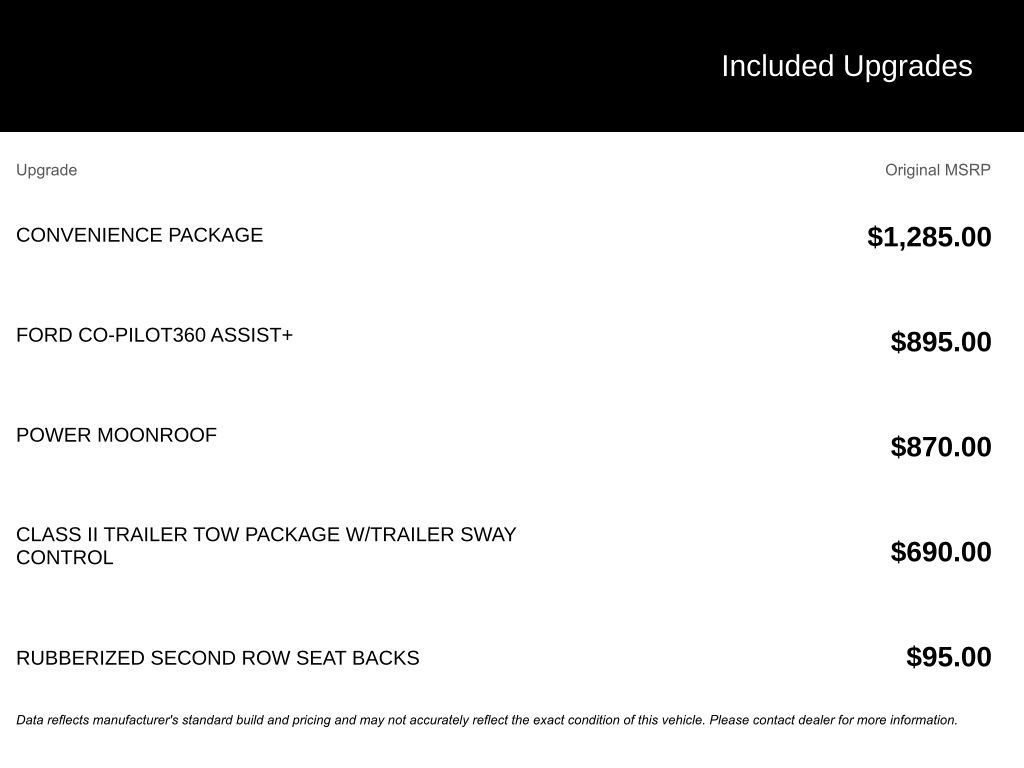This screenshot has width=1024, height=768.
Task: Click the word CONTROL below trailer tow line
Action: pos(64,558)
